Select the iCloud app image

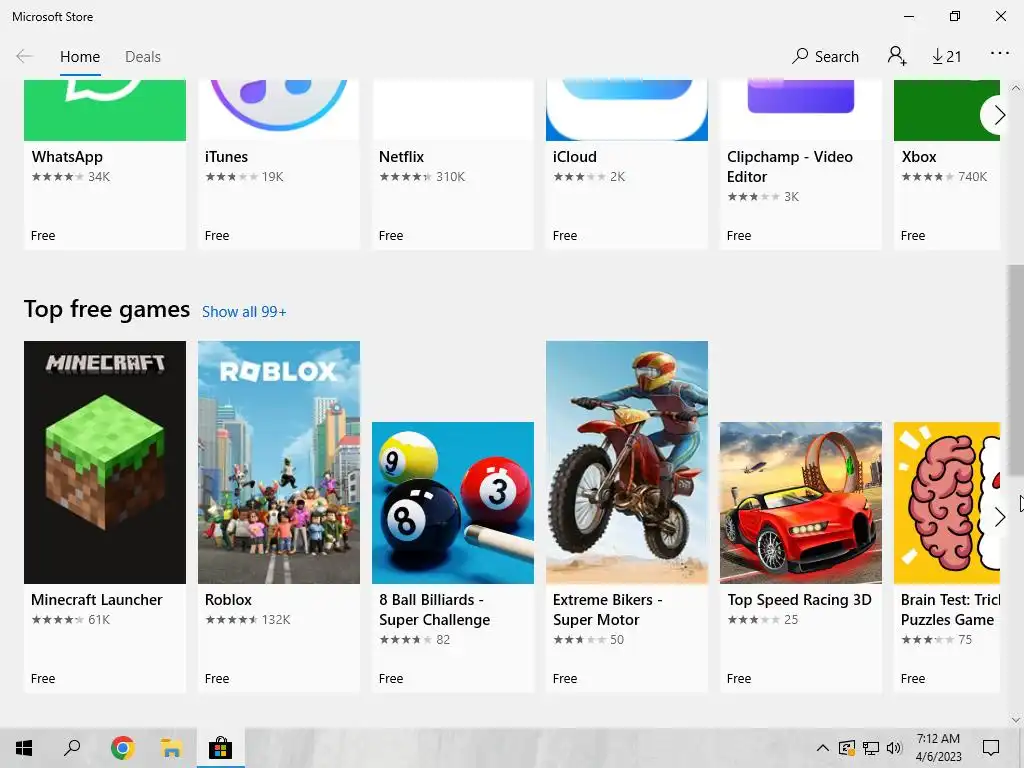click(x=627, y=110)
